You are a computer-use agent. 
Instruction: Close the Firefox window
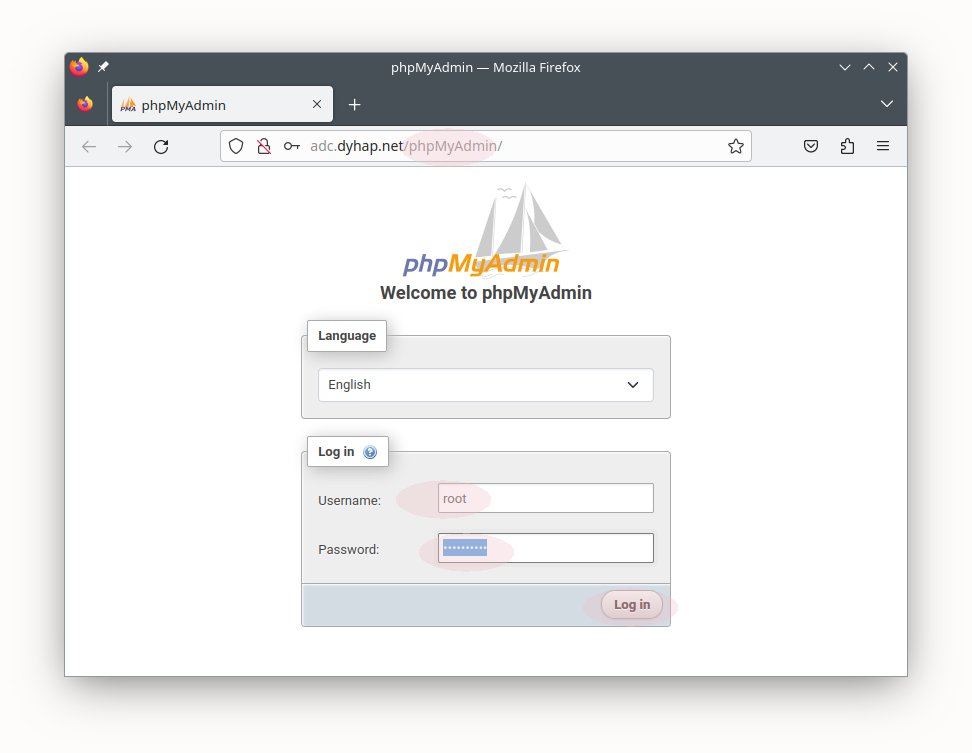pyautogui.click(x=893, y=67)
